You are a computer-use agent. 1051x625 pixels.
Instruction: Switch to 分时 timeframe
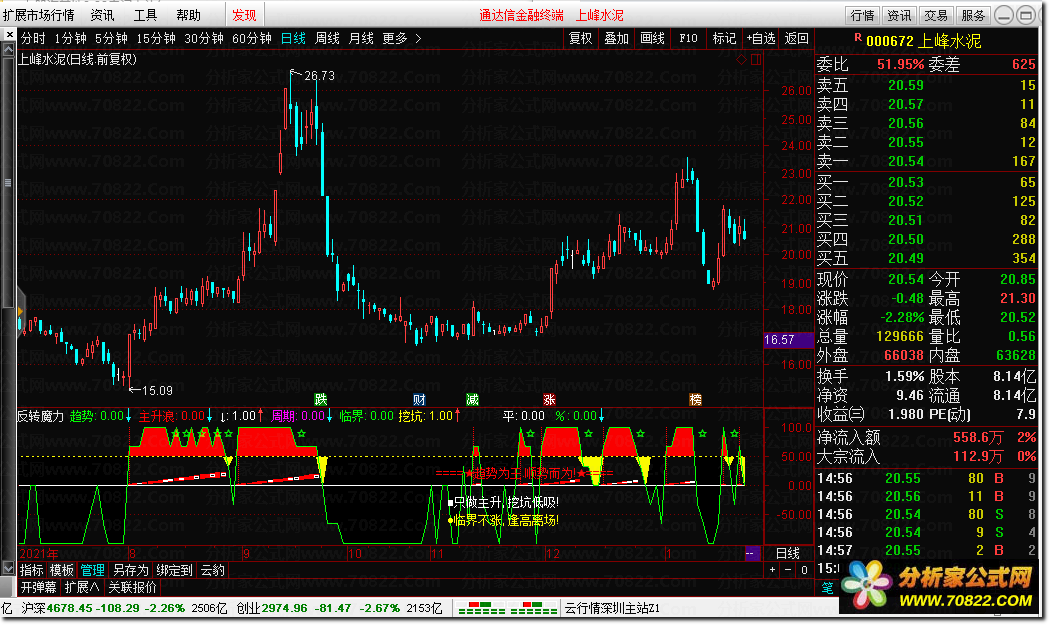(34, 38)
